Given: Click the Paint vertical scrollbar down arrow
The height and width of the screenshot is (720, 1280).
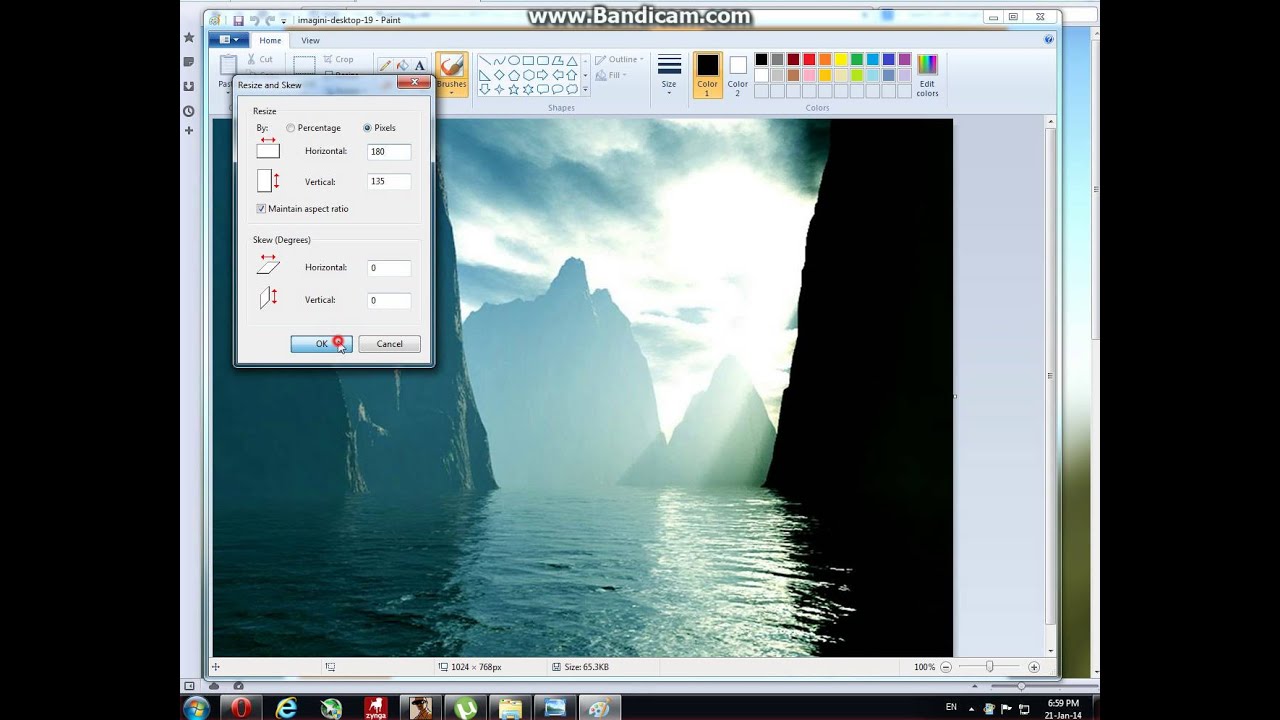Looking at the screenshot, I should point(1050,650).
